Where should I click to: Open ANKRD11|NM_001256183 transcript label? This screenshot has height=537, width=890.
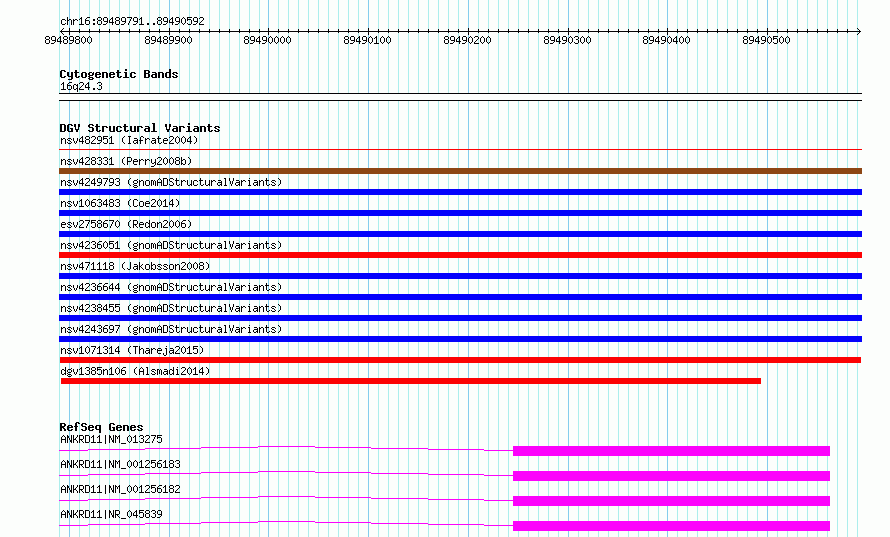pos(120,464)
